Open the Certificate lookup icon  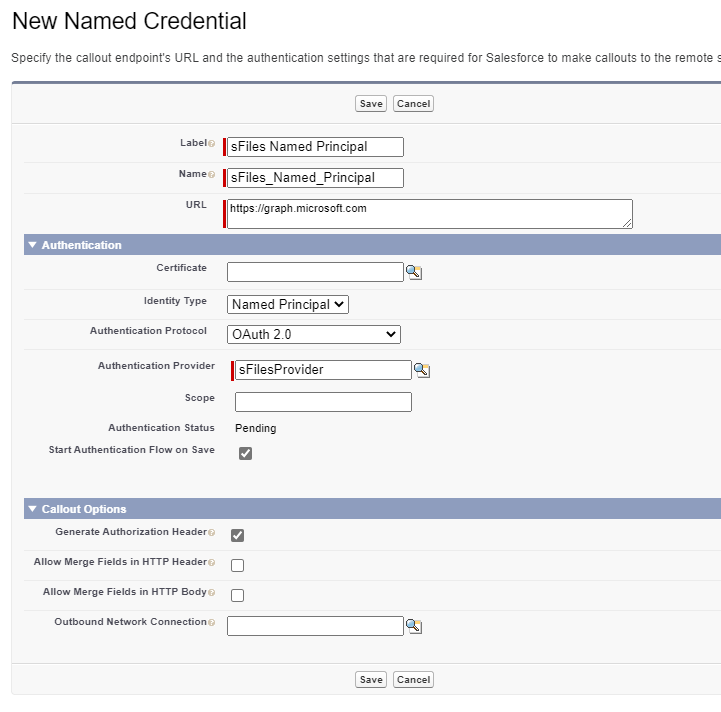point(414,272)
